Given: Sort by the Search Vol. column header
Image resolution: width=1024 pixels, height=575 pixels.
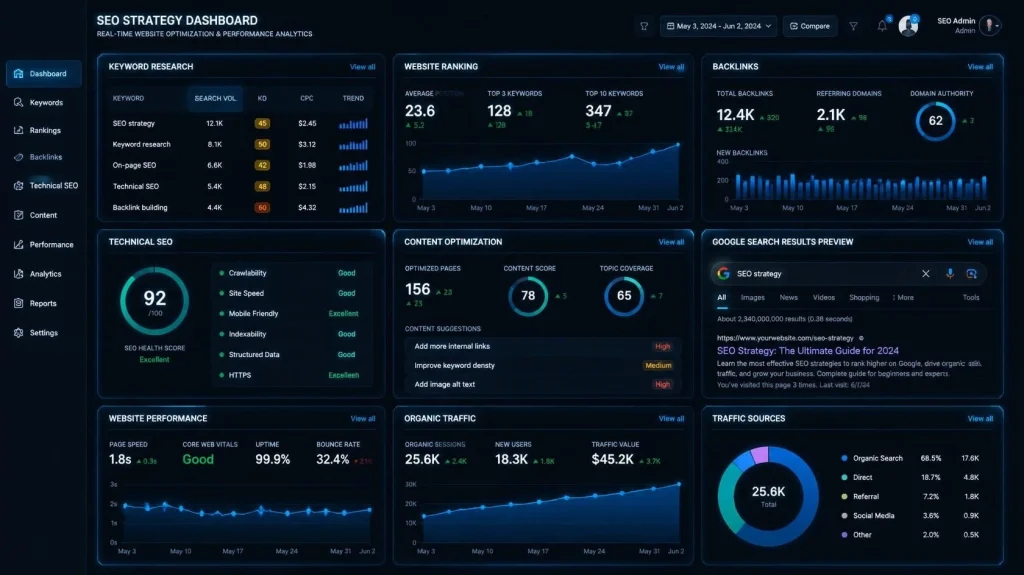Looking at the screenshot, I should [215, 99].
